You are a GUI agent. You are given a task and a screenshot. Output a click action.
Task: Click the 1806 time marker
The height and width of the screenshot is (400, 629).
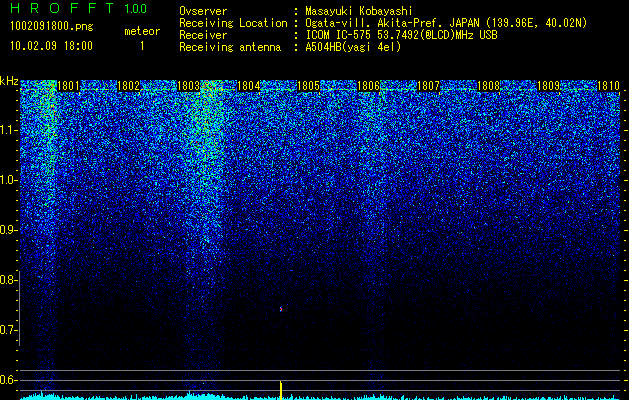(368, 86)
